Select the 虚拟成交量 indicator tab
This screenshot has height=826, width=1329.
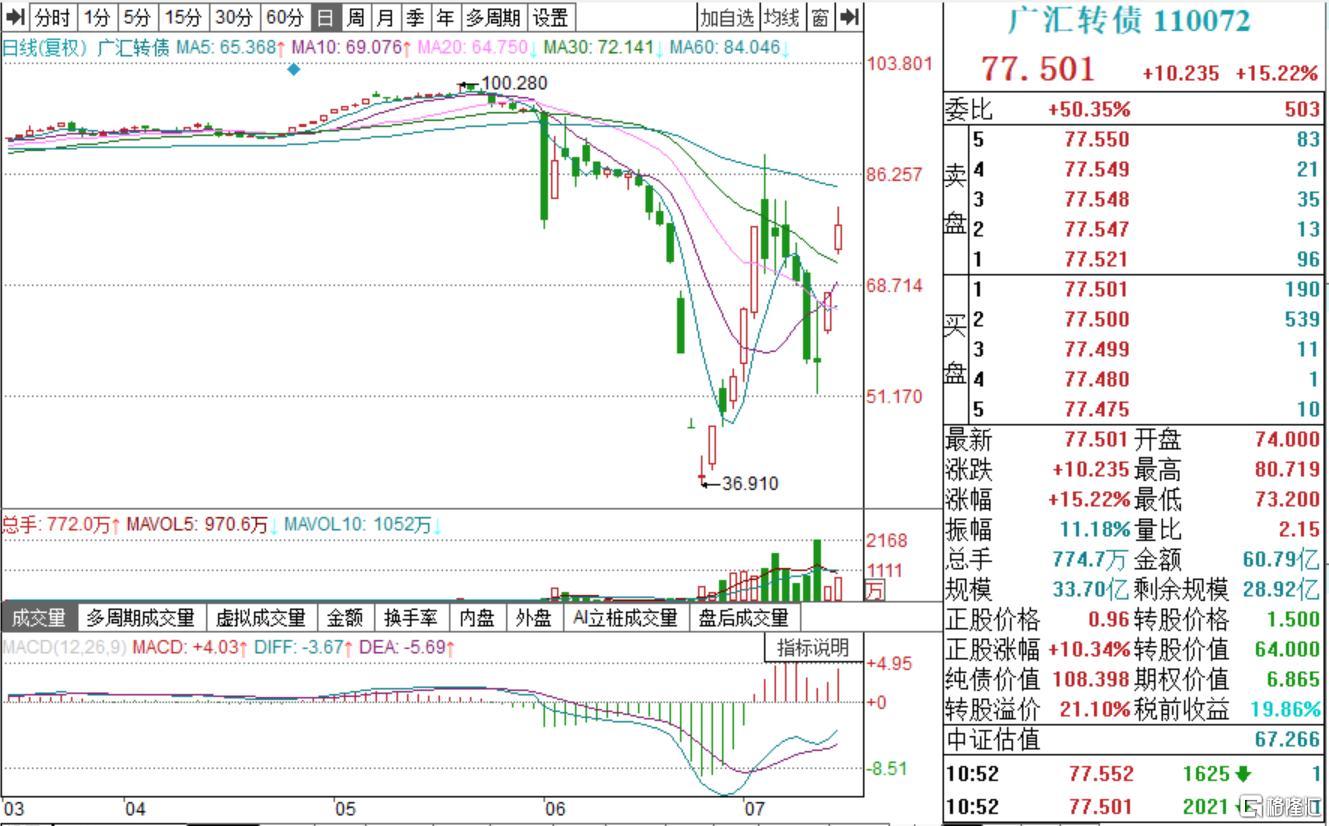(261, 618)
